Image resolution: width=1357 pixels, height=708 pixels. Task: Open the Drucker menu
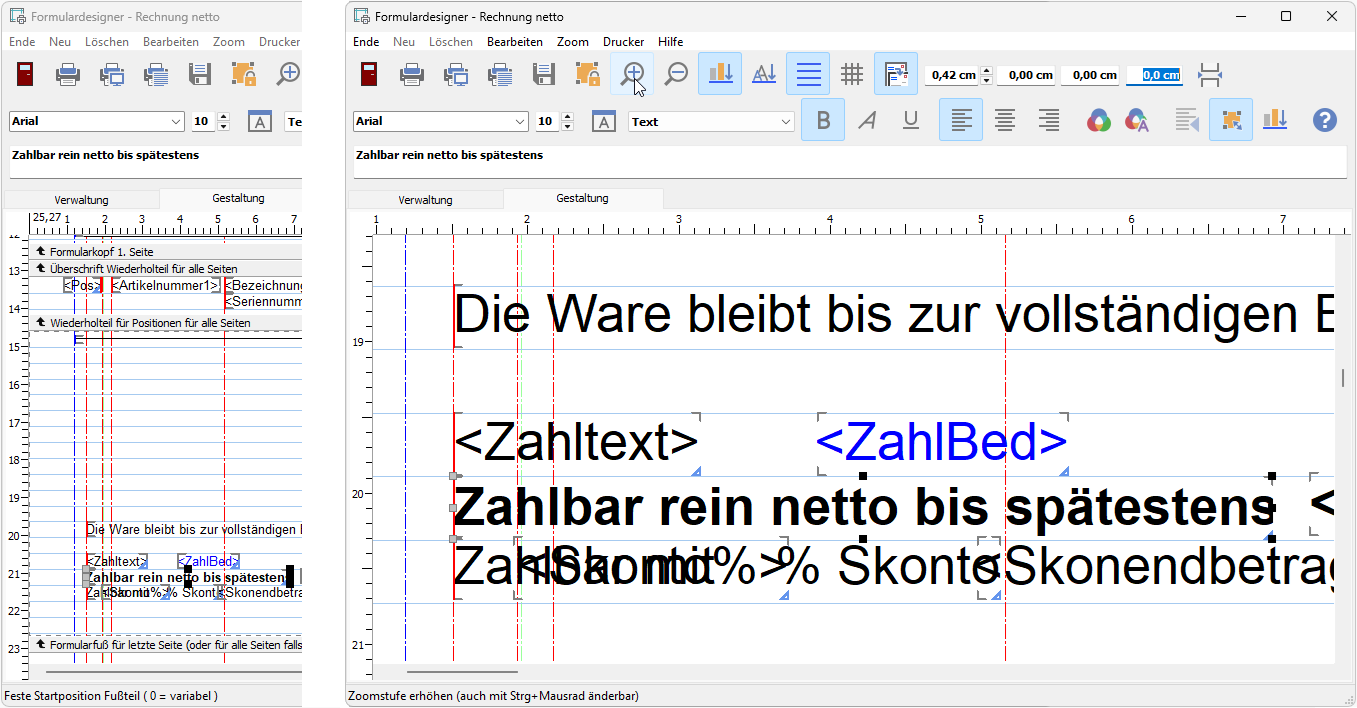(x=623, y=41)
